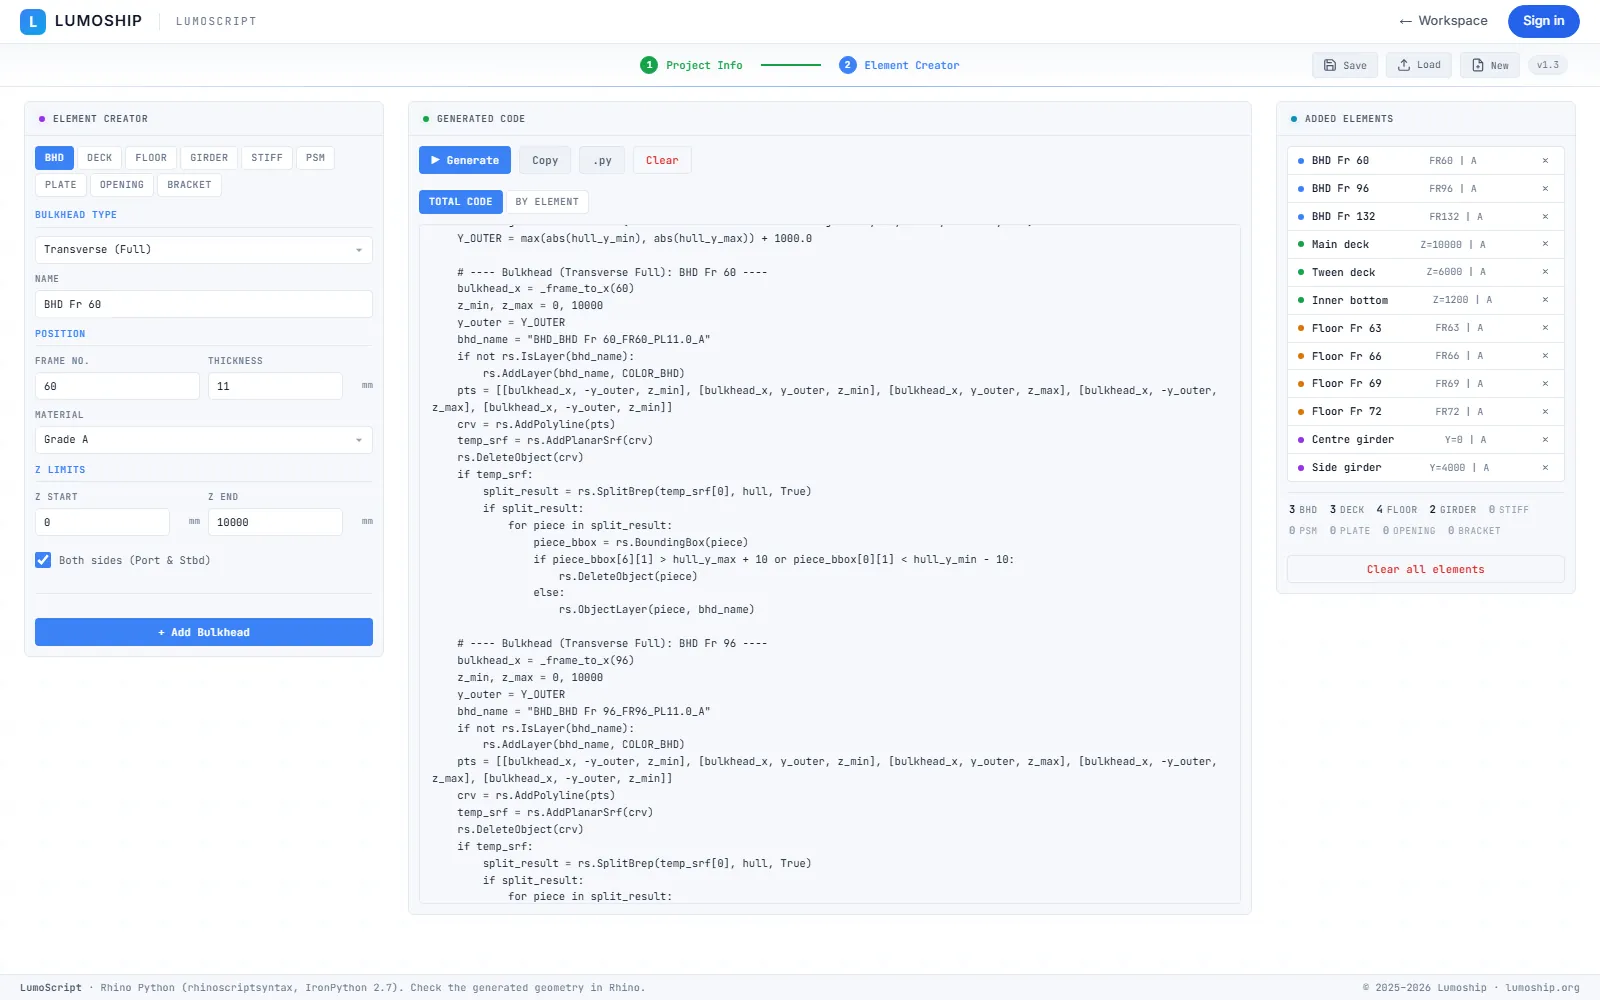Click Add Bulkhead button
The width and height of the screenshot is (1600, 1000).
pos(204,632)
